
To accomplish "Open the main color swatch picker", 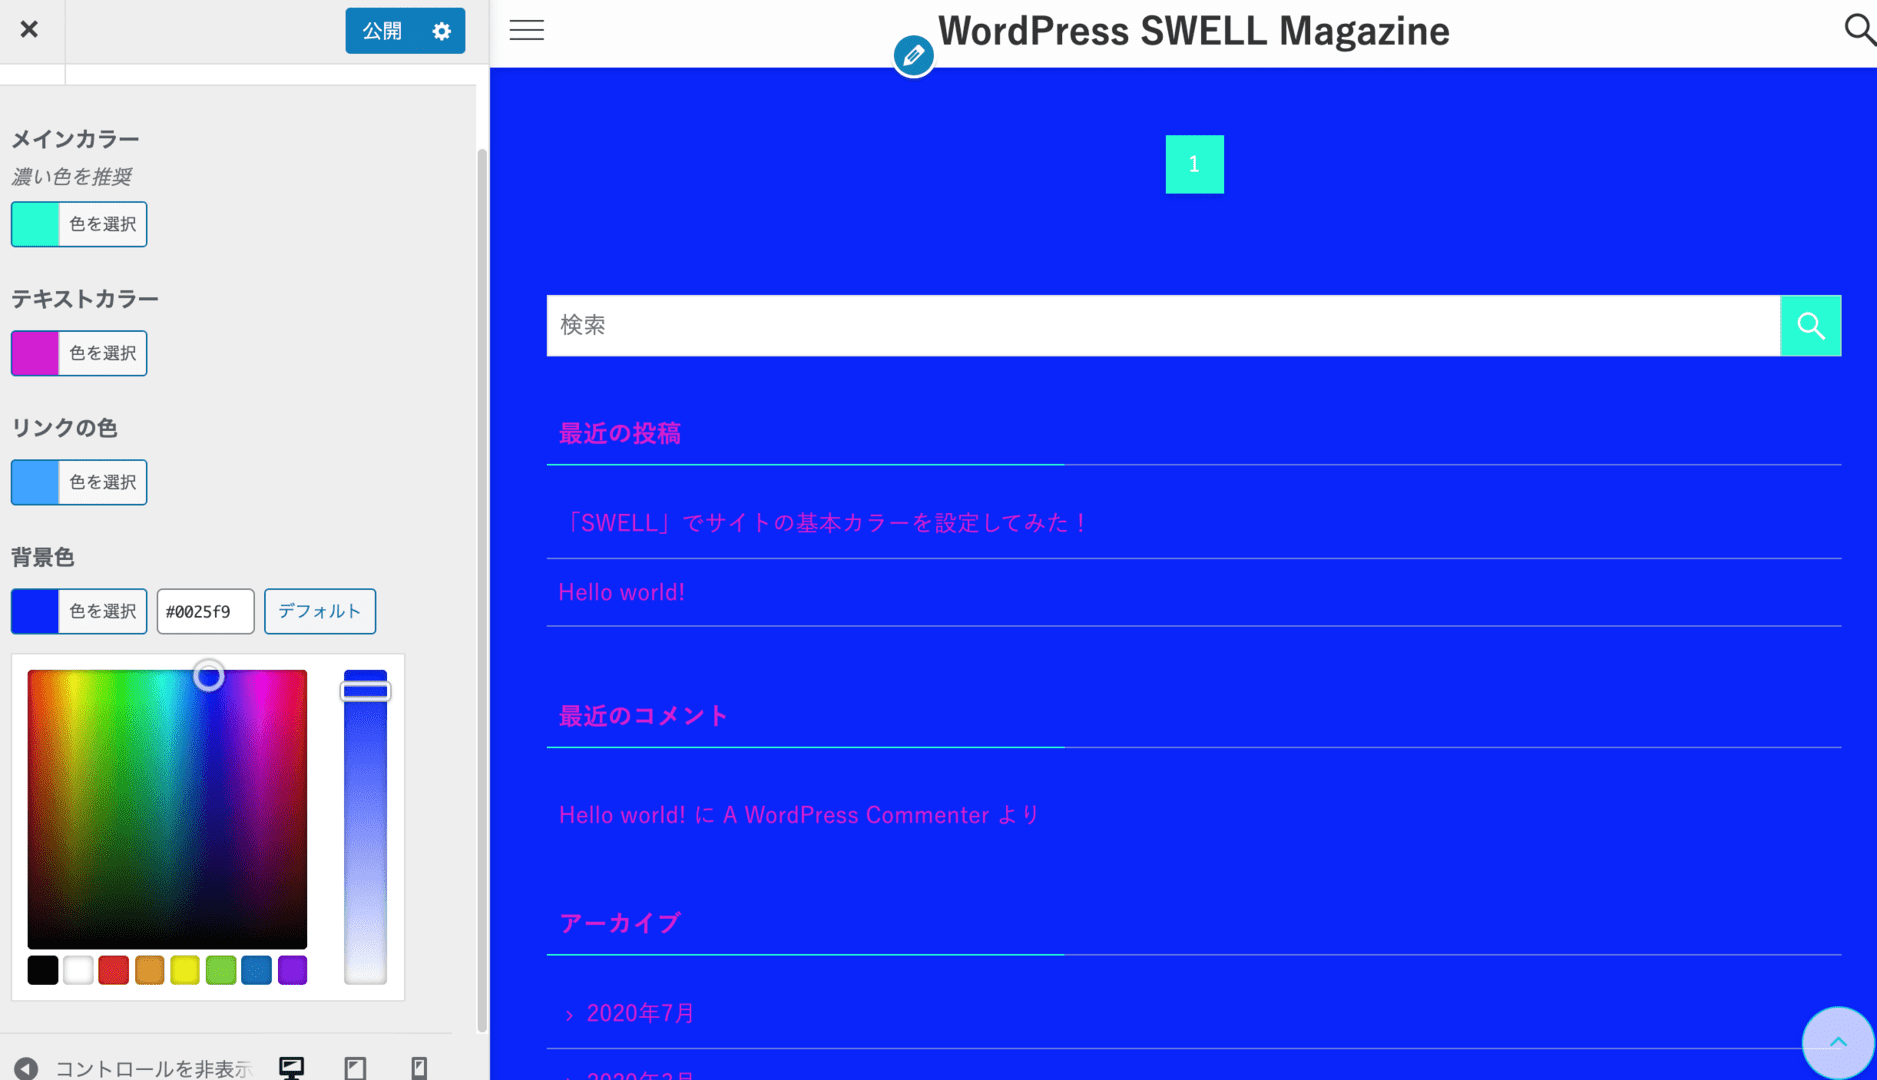I will coord(35,224).
